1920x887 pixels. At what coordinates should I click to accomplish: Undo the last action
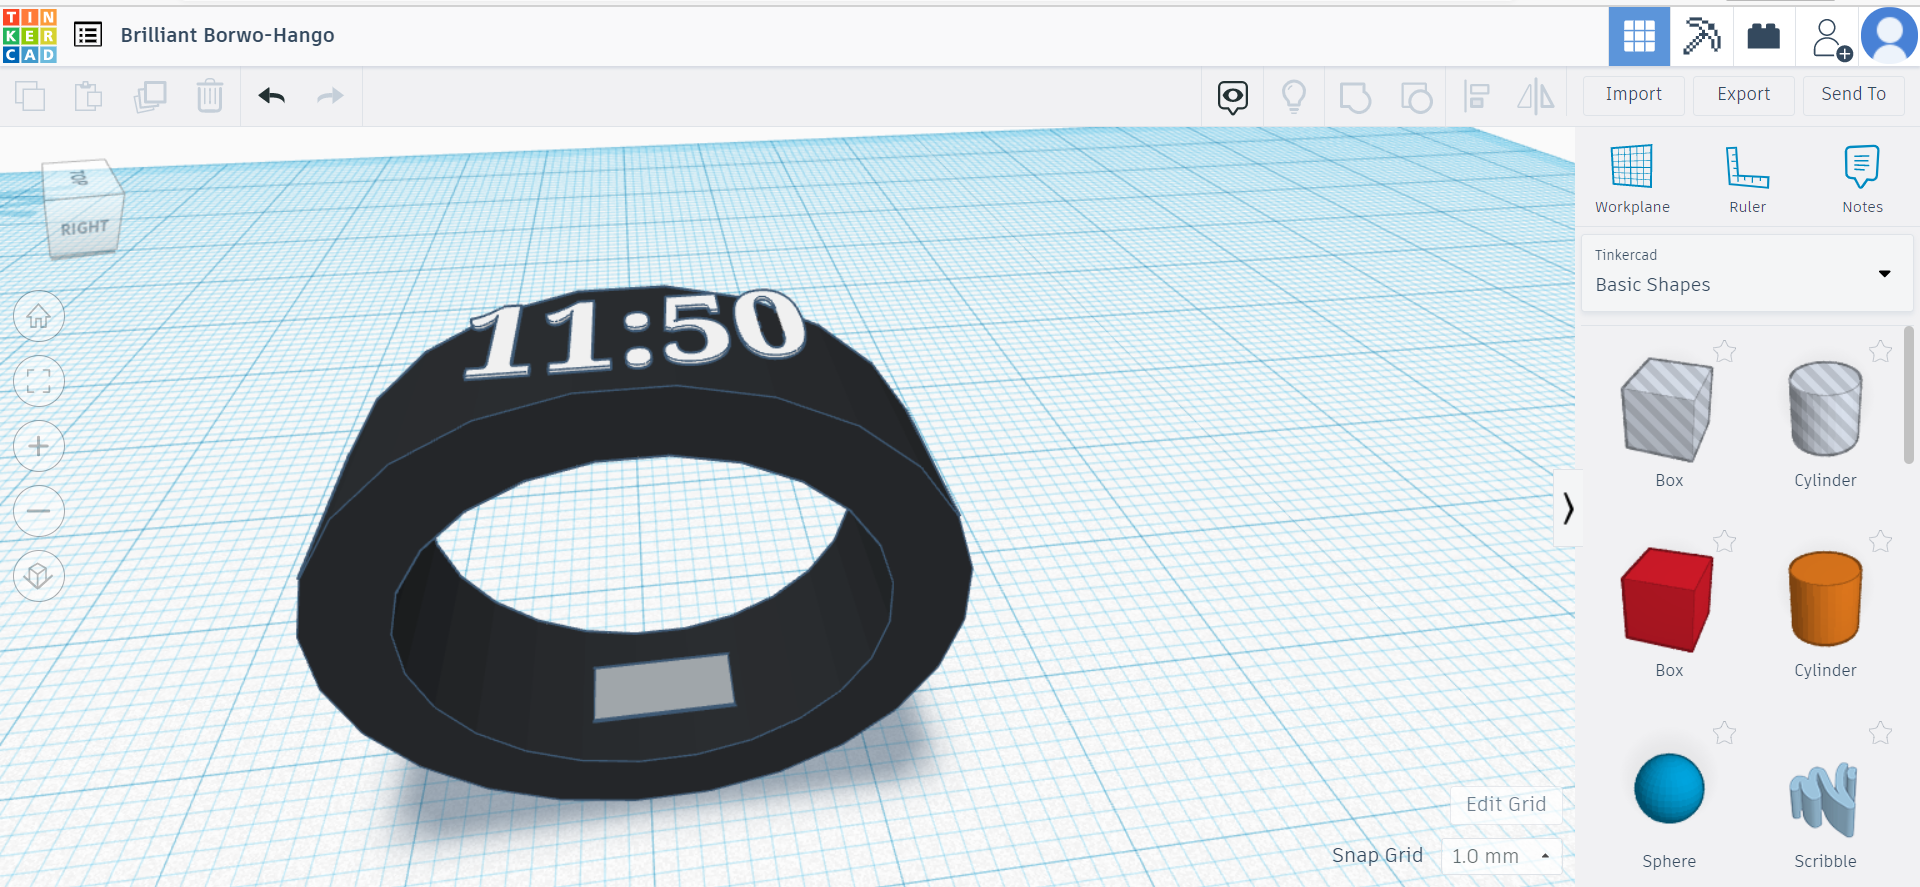271,96
